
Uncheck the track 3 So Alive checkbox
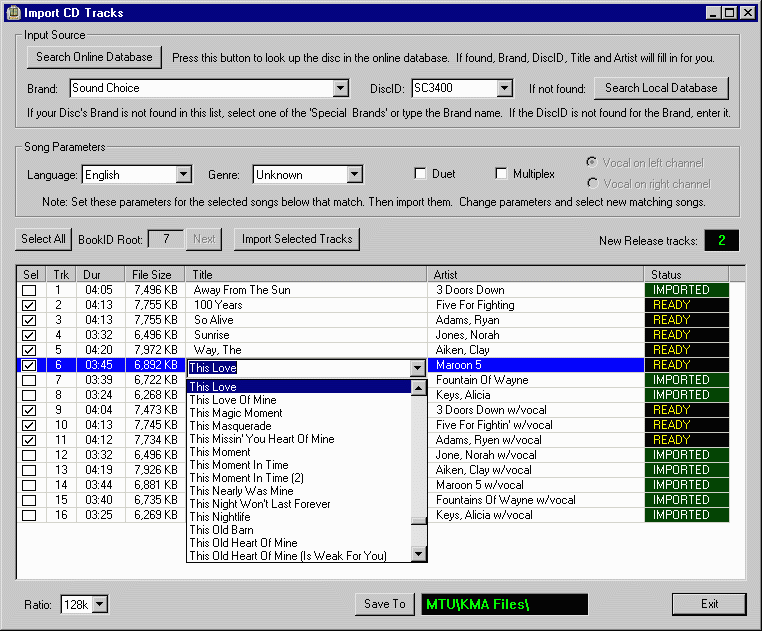point(29,320)
